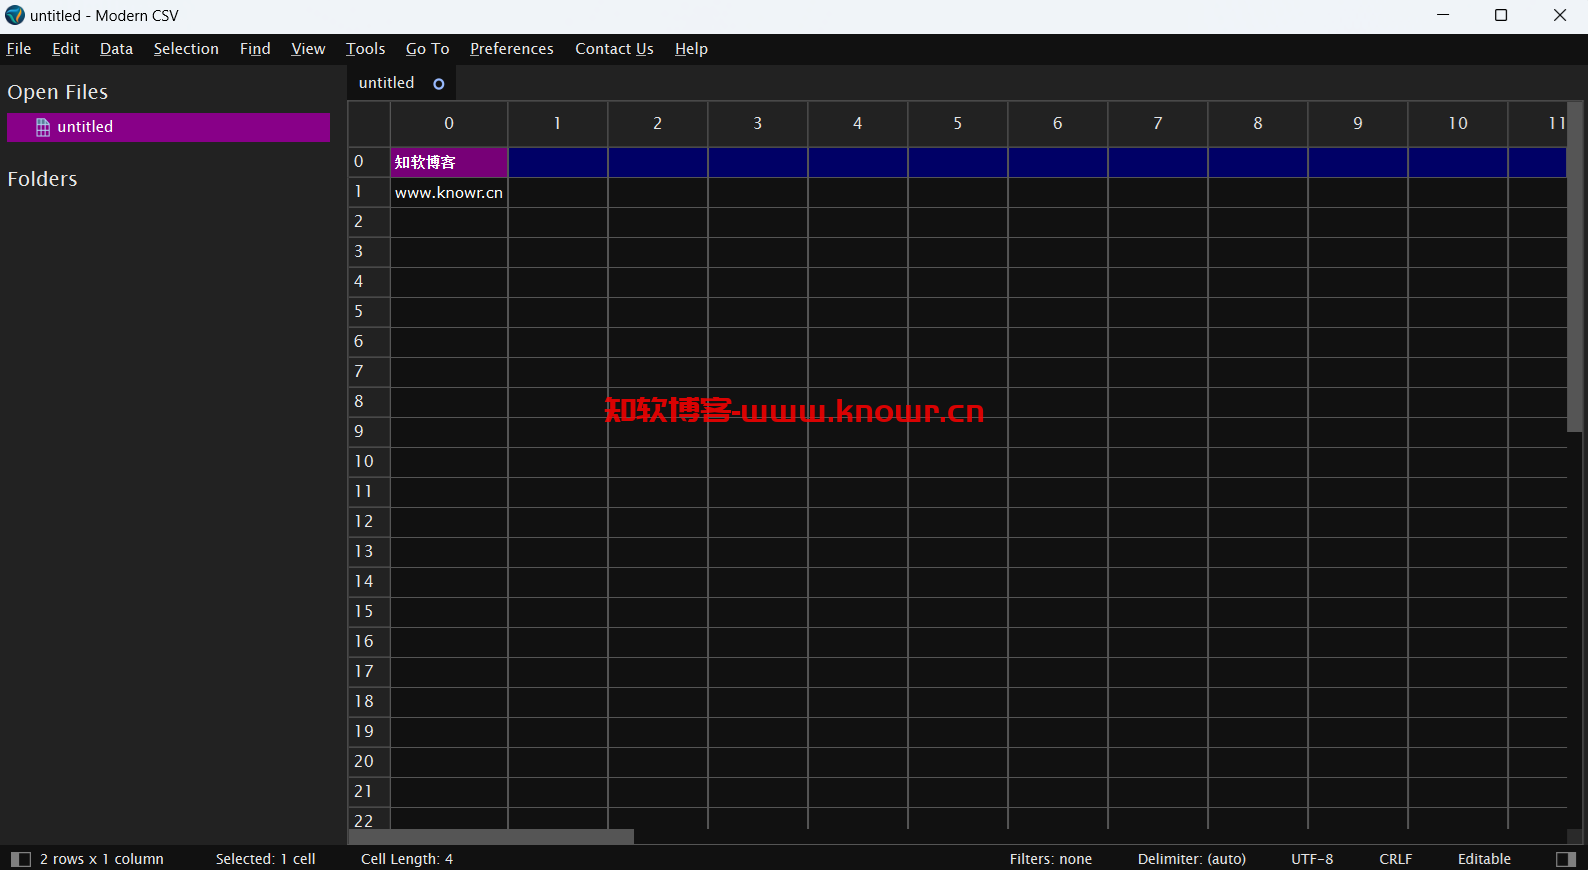1588x870 pixels.
Task: Select the cell containing www.knowr.cn
Action: coord(449,193)
